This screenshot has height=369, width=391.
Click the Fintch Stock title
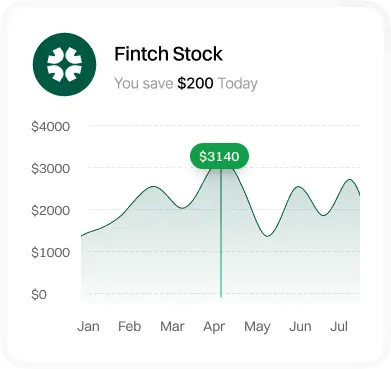click(x=168, y=54)
